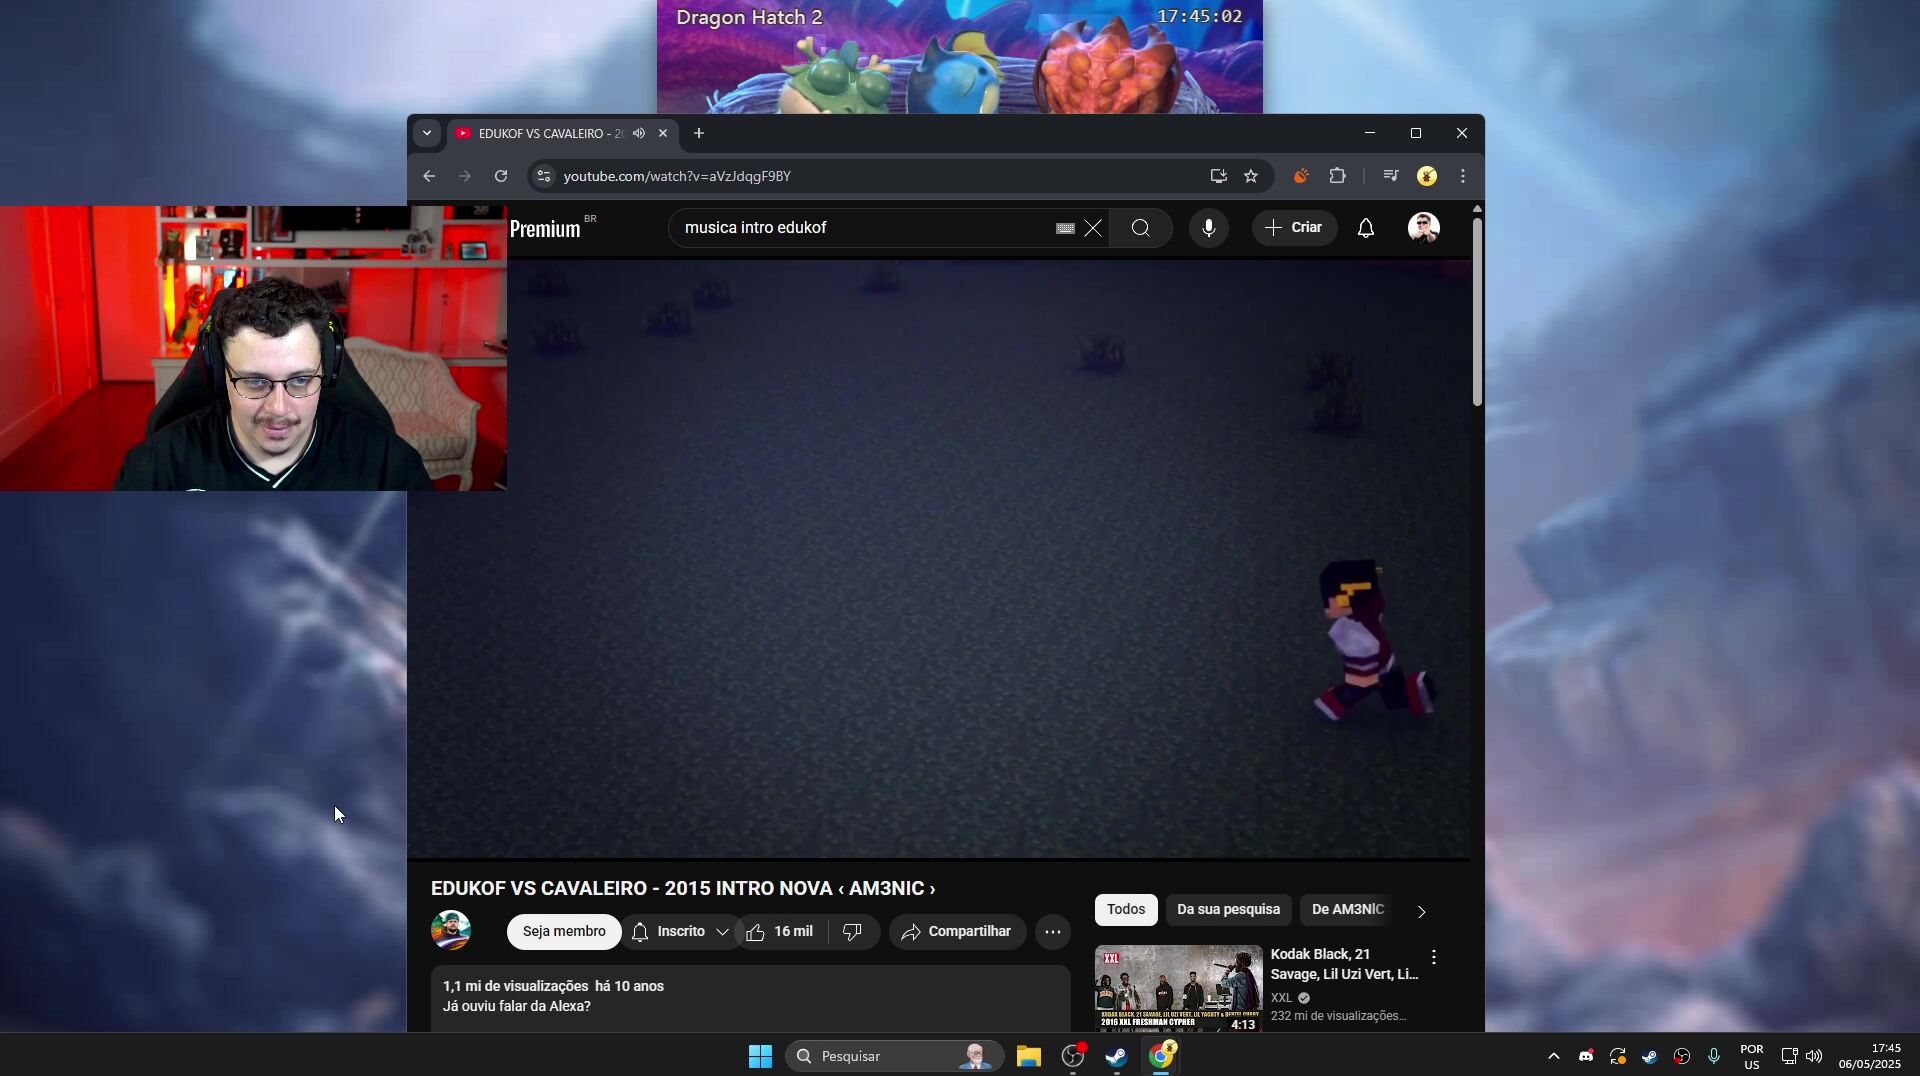
Task: Open the Inscrito subscription dropdown
Action: pos(681,932)
